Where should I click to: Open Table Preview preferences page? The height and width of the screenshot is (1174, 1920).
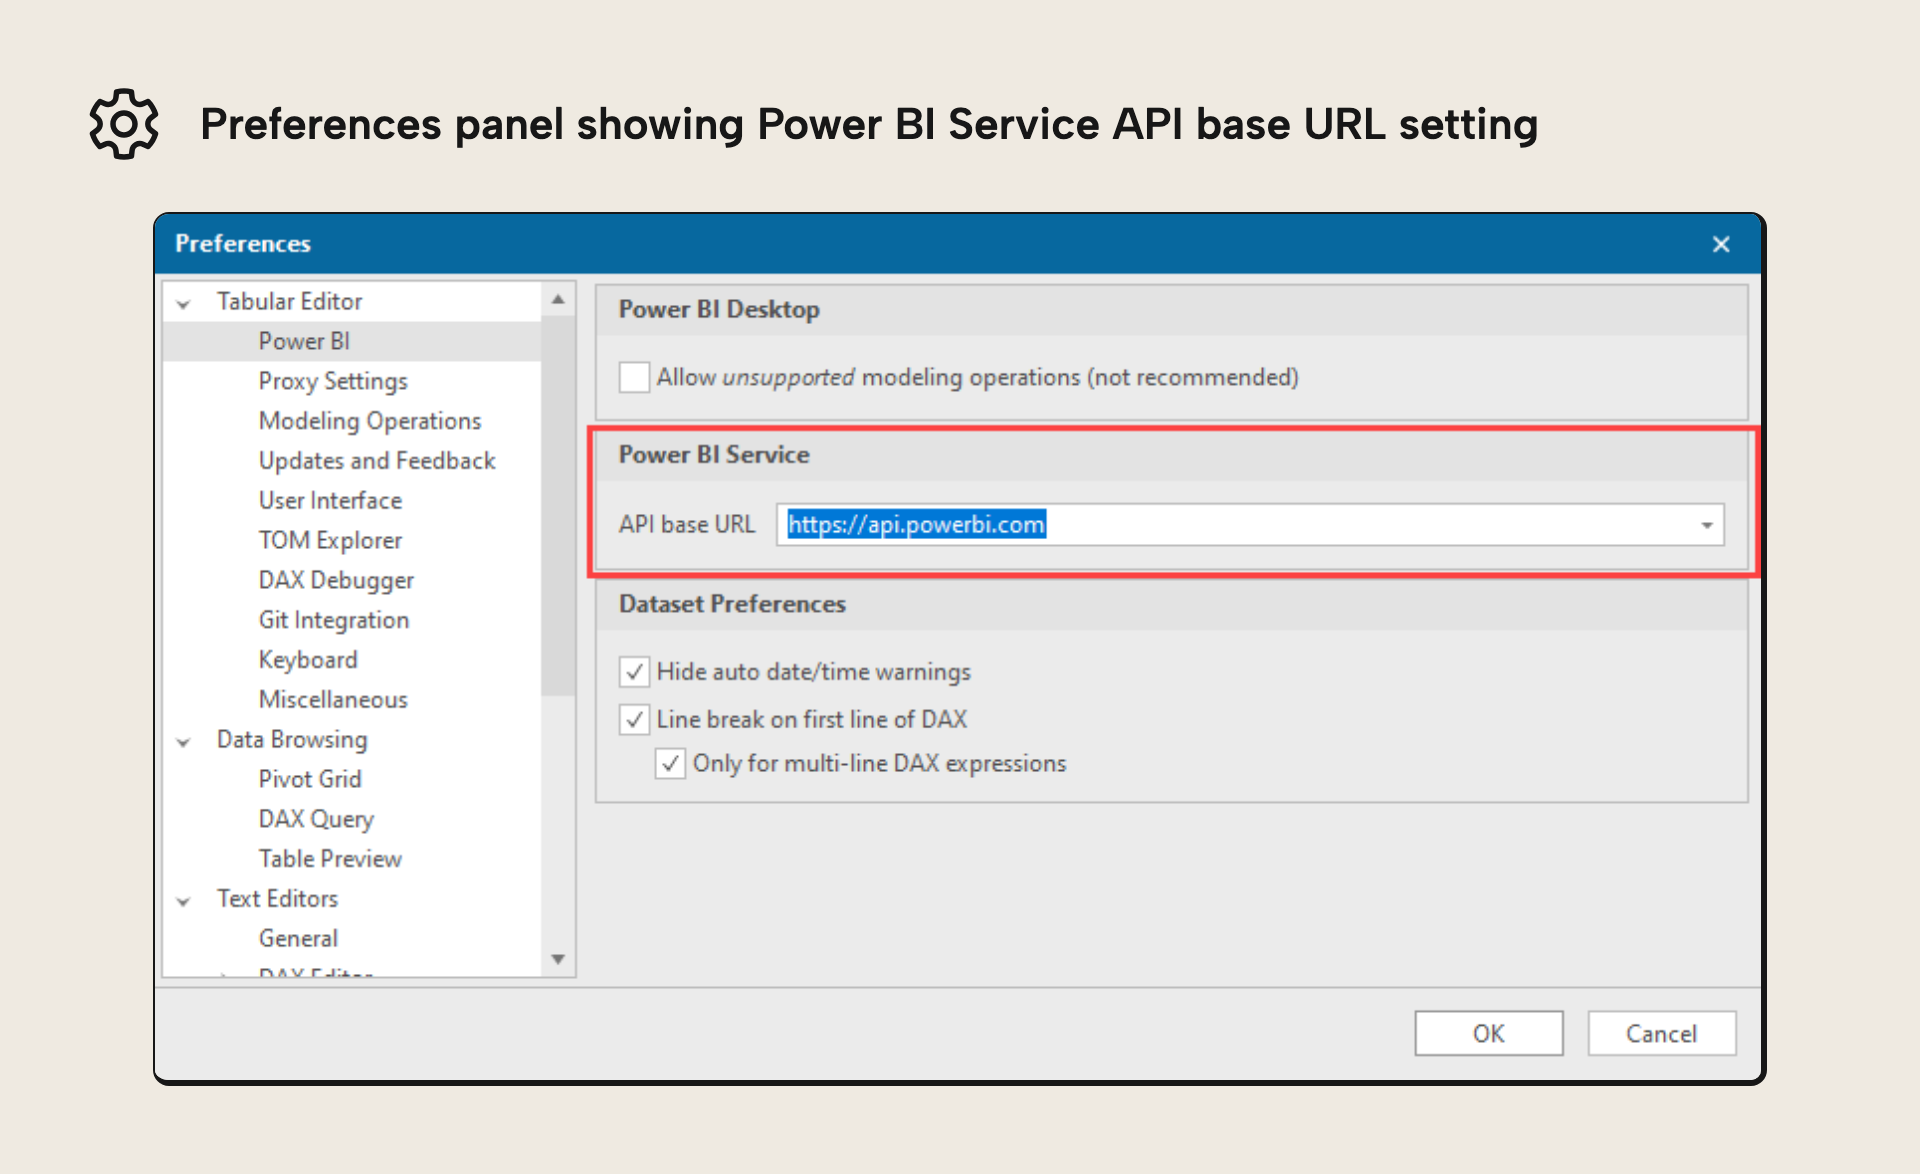(330, 859)
